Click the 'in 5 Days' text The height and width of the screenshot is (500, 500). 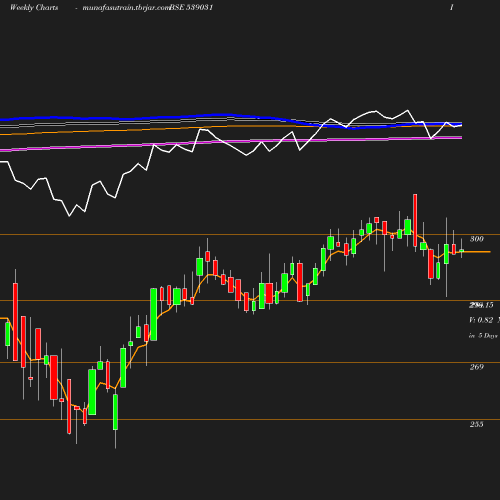point(483,336)
